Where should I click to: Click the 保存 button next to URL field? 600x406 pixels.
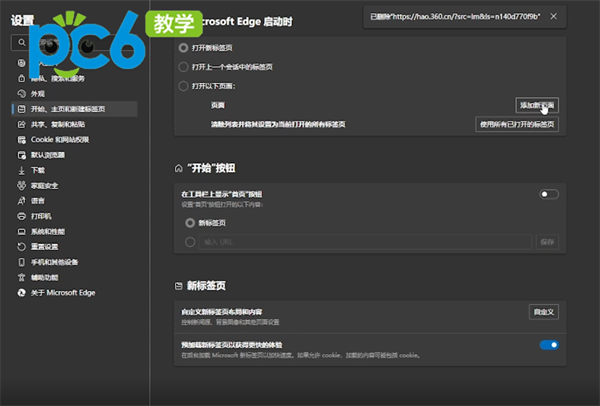(547, 242)
